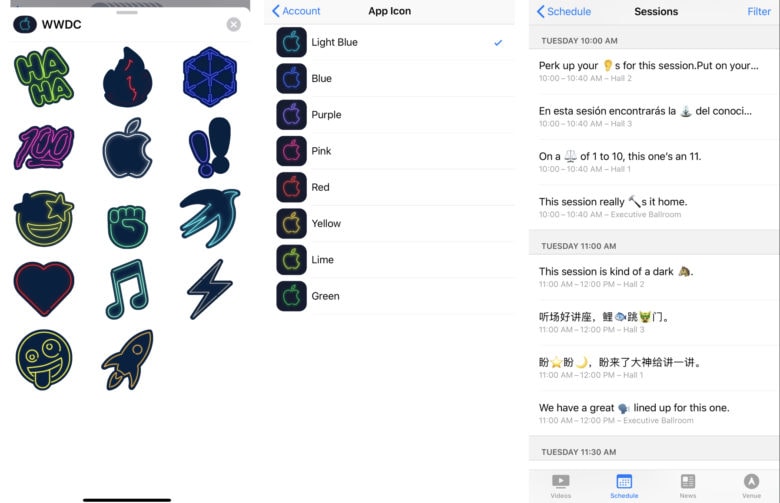Select the raised fist sticker
This screenshot has height=503, width=780.
[x=127, y=226]
